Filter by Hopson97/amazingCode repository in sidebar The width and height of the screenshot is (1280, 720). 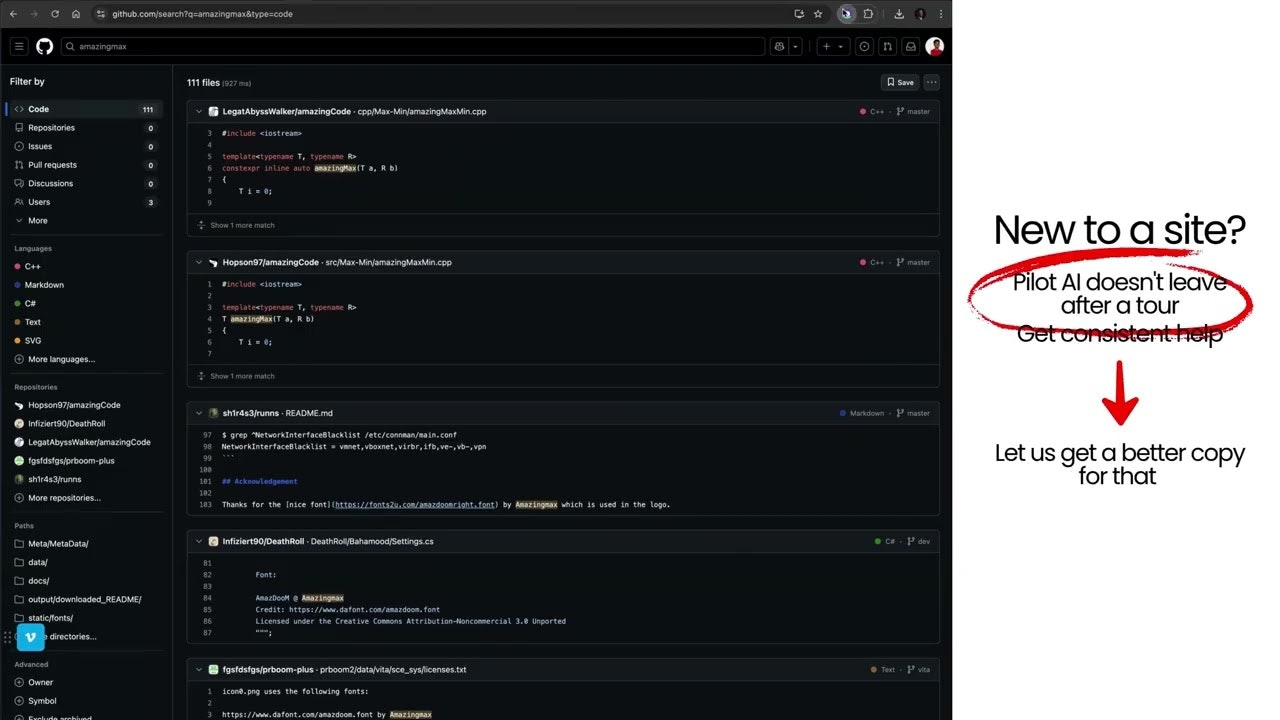coord(84,405)
